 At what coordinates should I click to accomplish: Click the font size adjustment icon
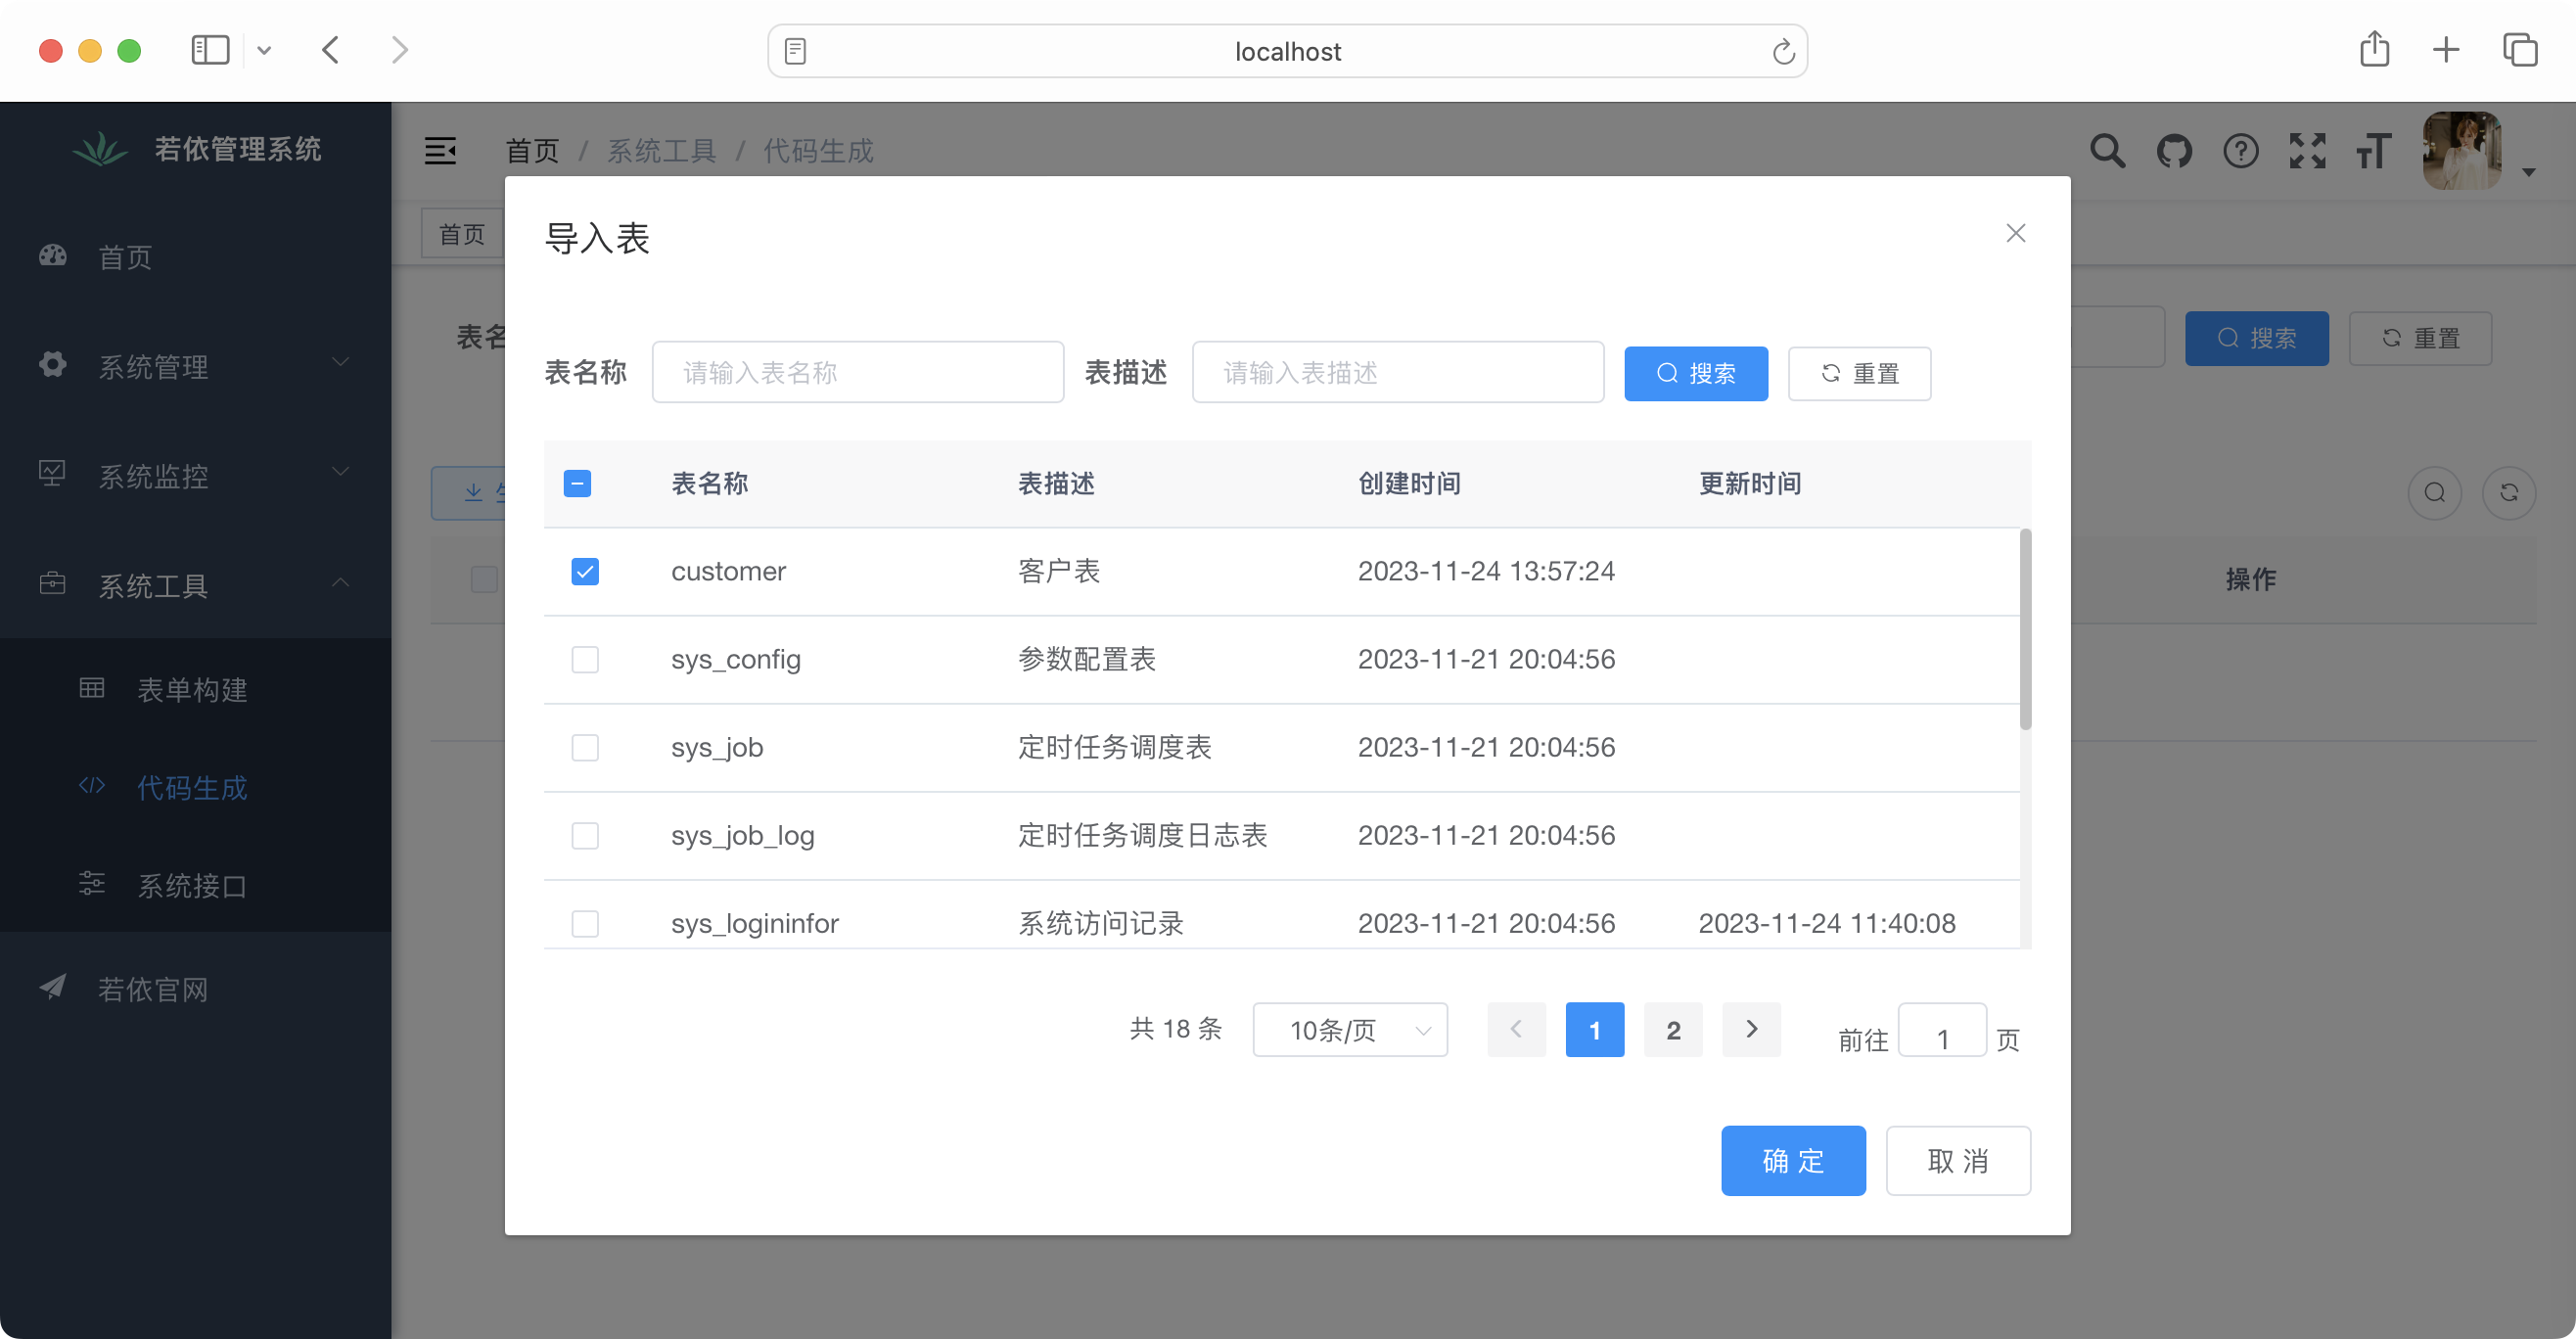pos(2373,151)
